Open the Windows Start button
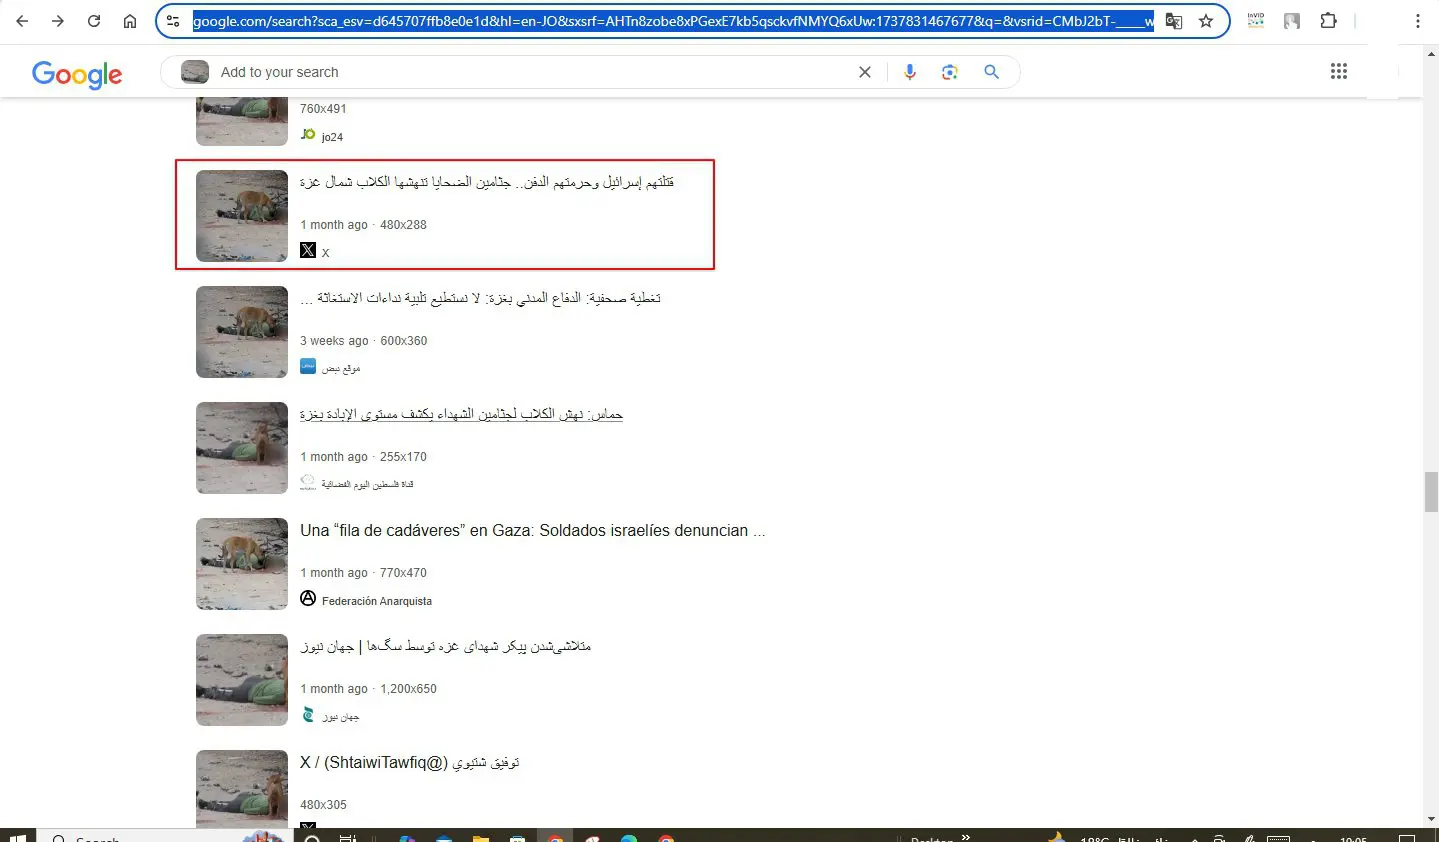Screen dimensions: 1439x842 click(x=18, y=837)
